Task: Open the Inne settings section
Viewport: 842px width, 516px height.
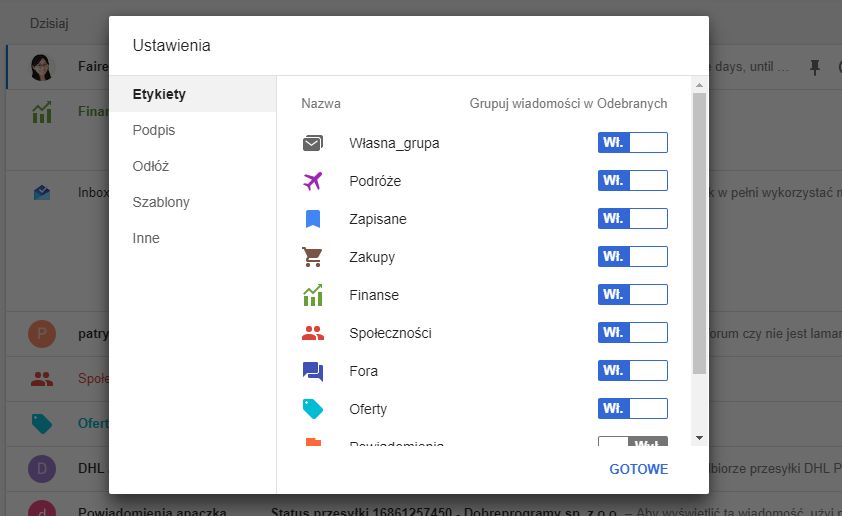Action: pos(146,238)
